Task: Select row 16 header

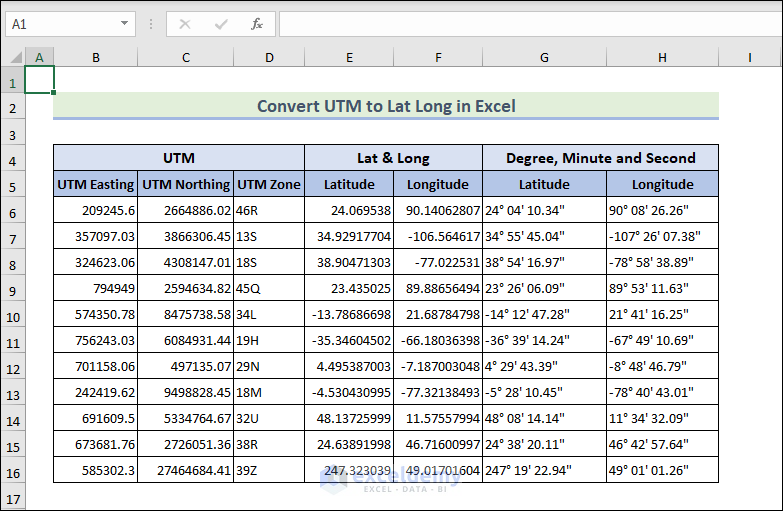Action: pos(12,472)
